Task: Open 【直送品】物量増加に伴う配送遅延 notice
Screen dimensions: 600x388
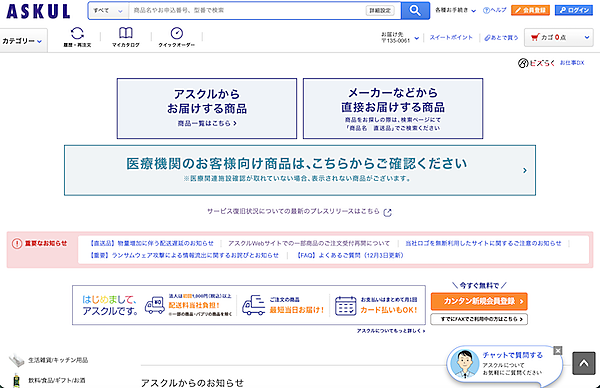Action: (x=151, y=243)
